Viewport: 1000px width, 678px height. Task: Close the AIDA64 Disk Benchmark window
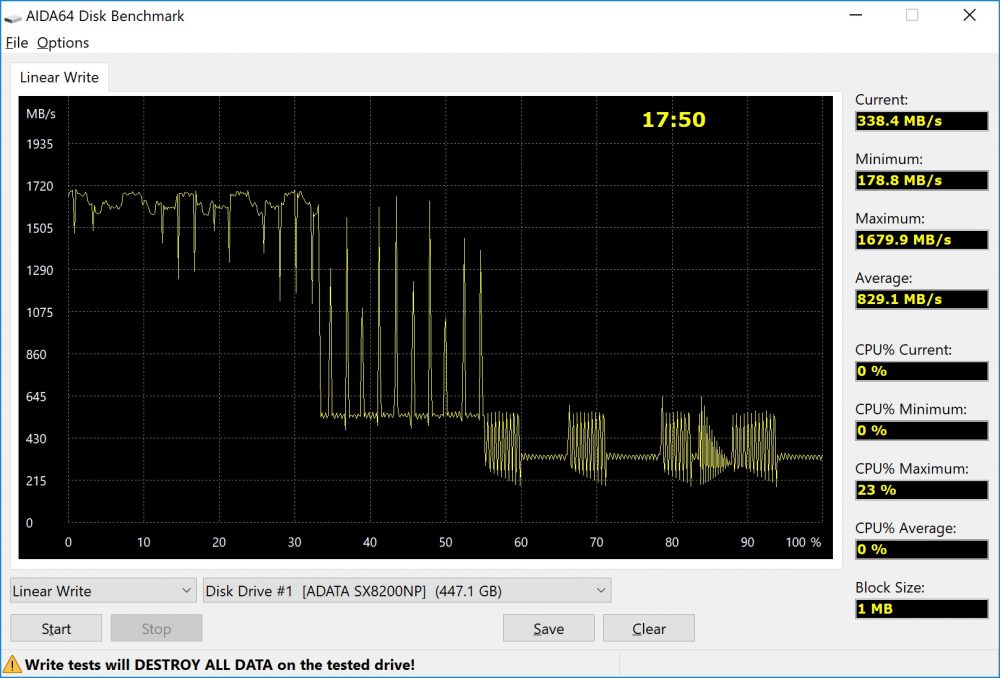point(969,15)
